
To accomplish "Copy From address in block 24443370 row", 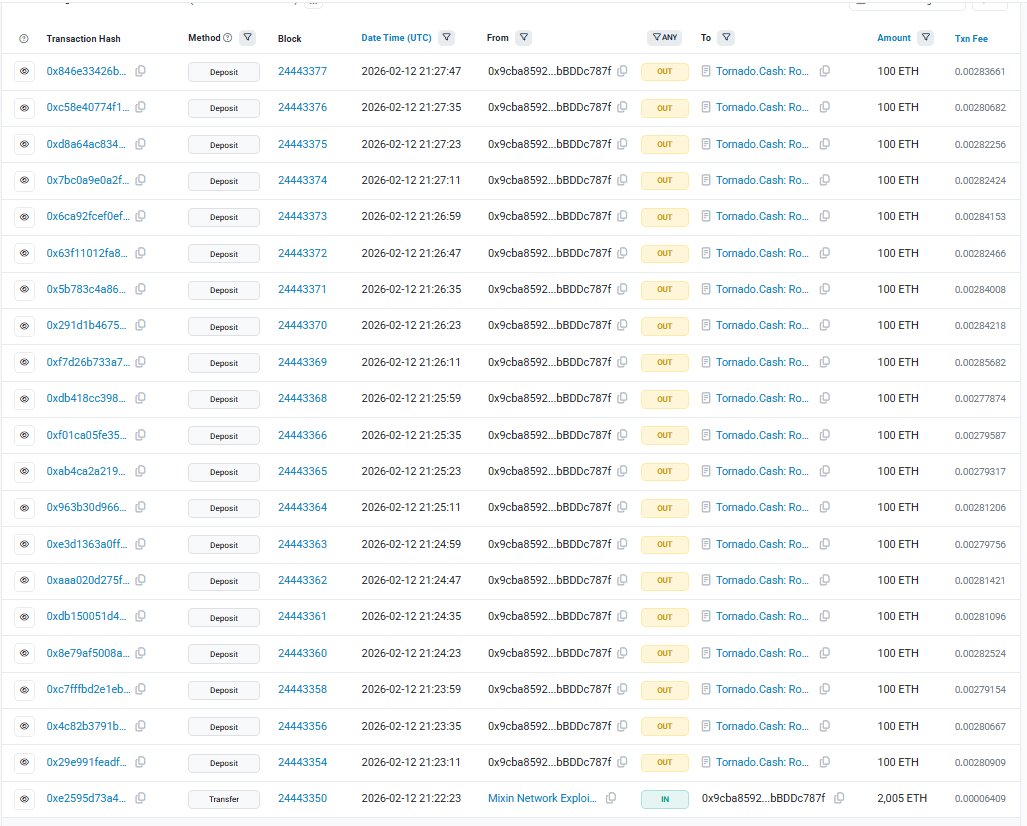I will point(622,325).
